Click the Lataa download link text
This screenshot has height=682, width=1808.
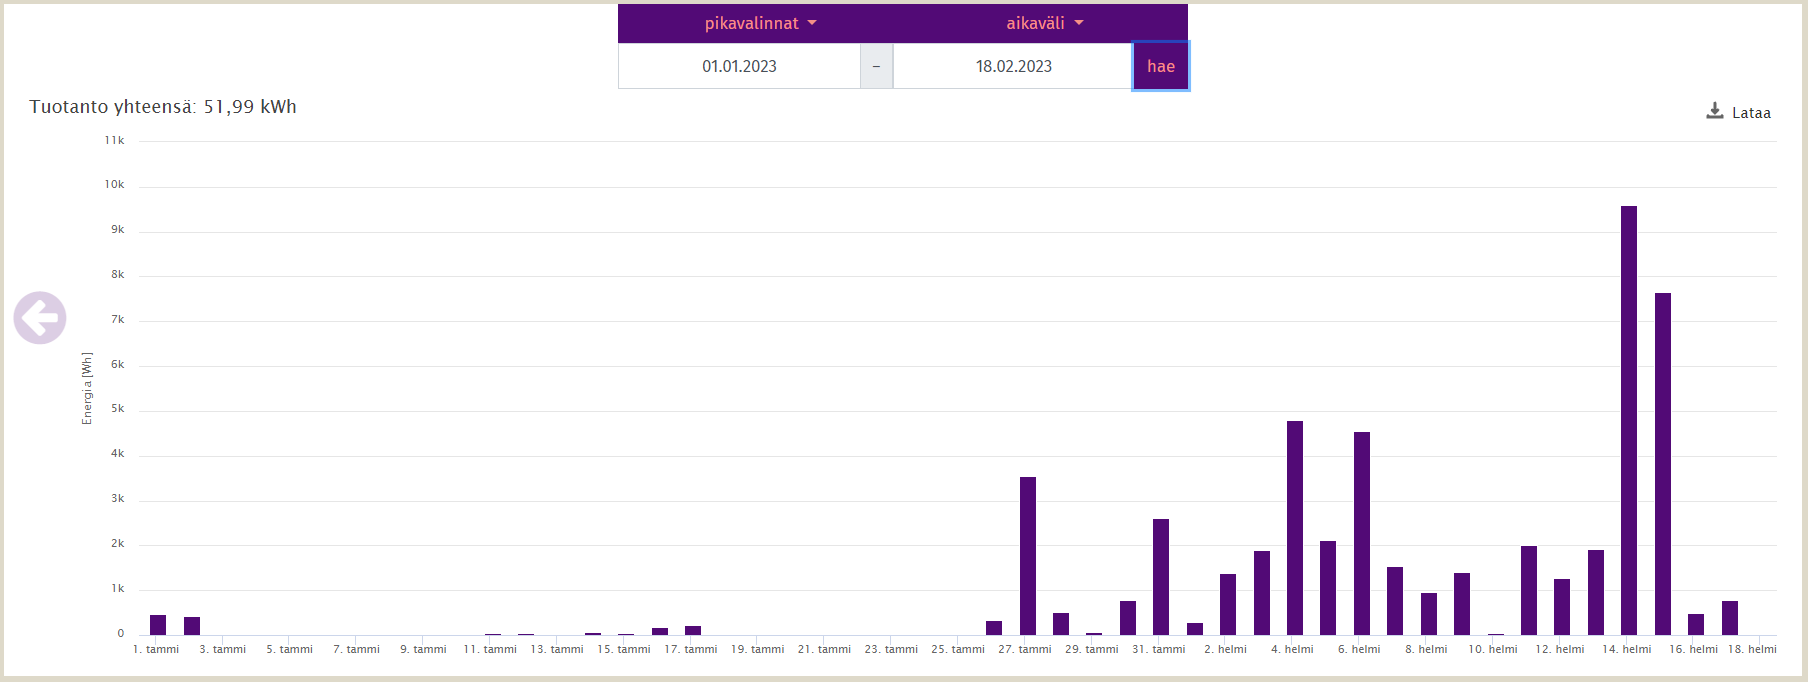[1751, 113]
